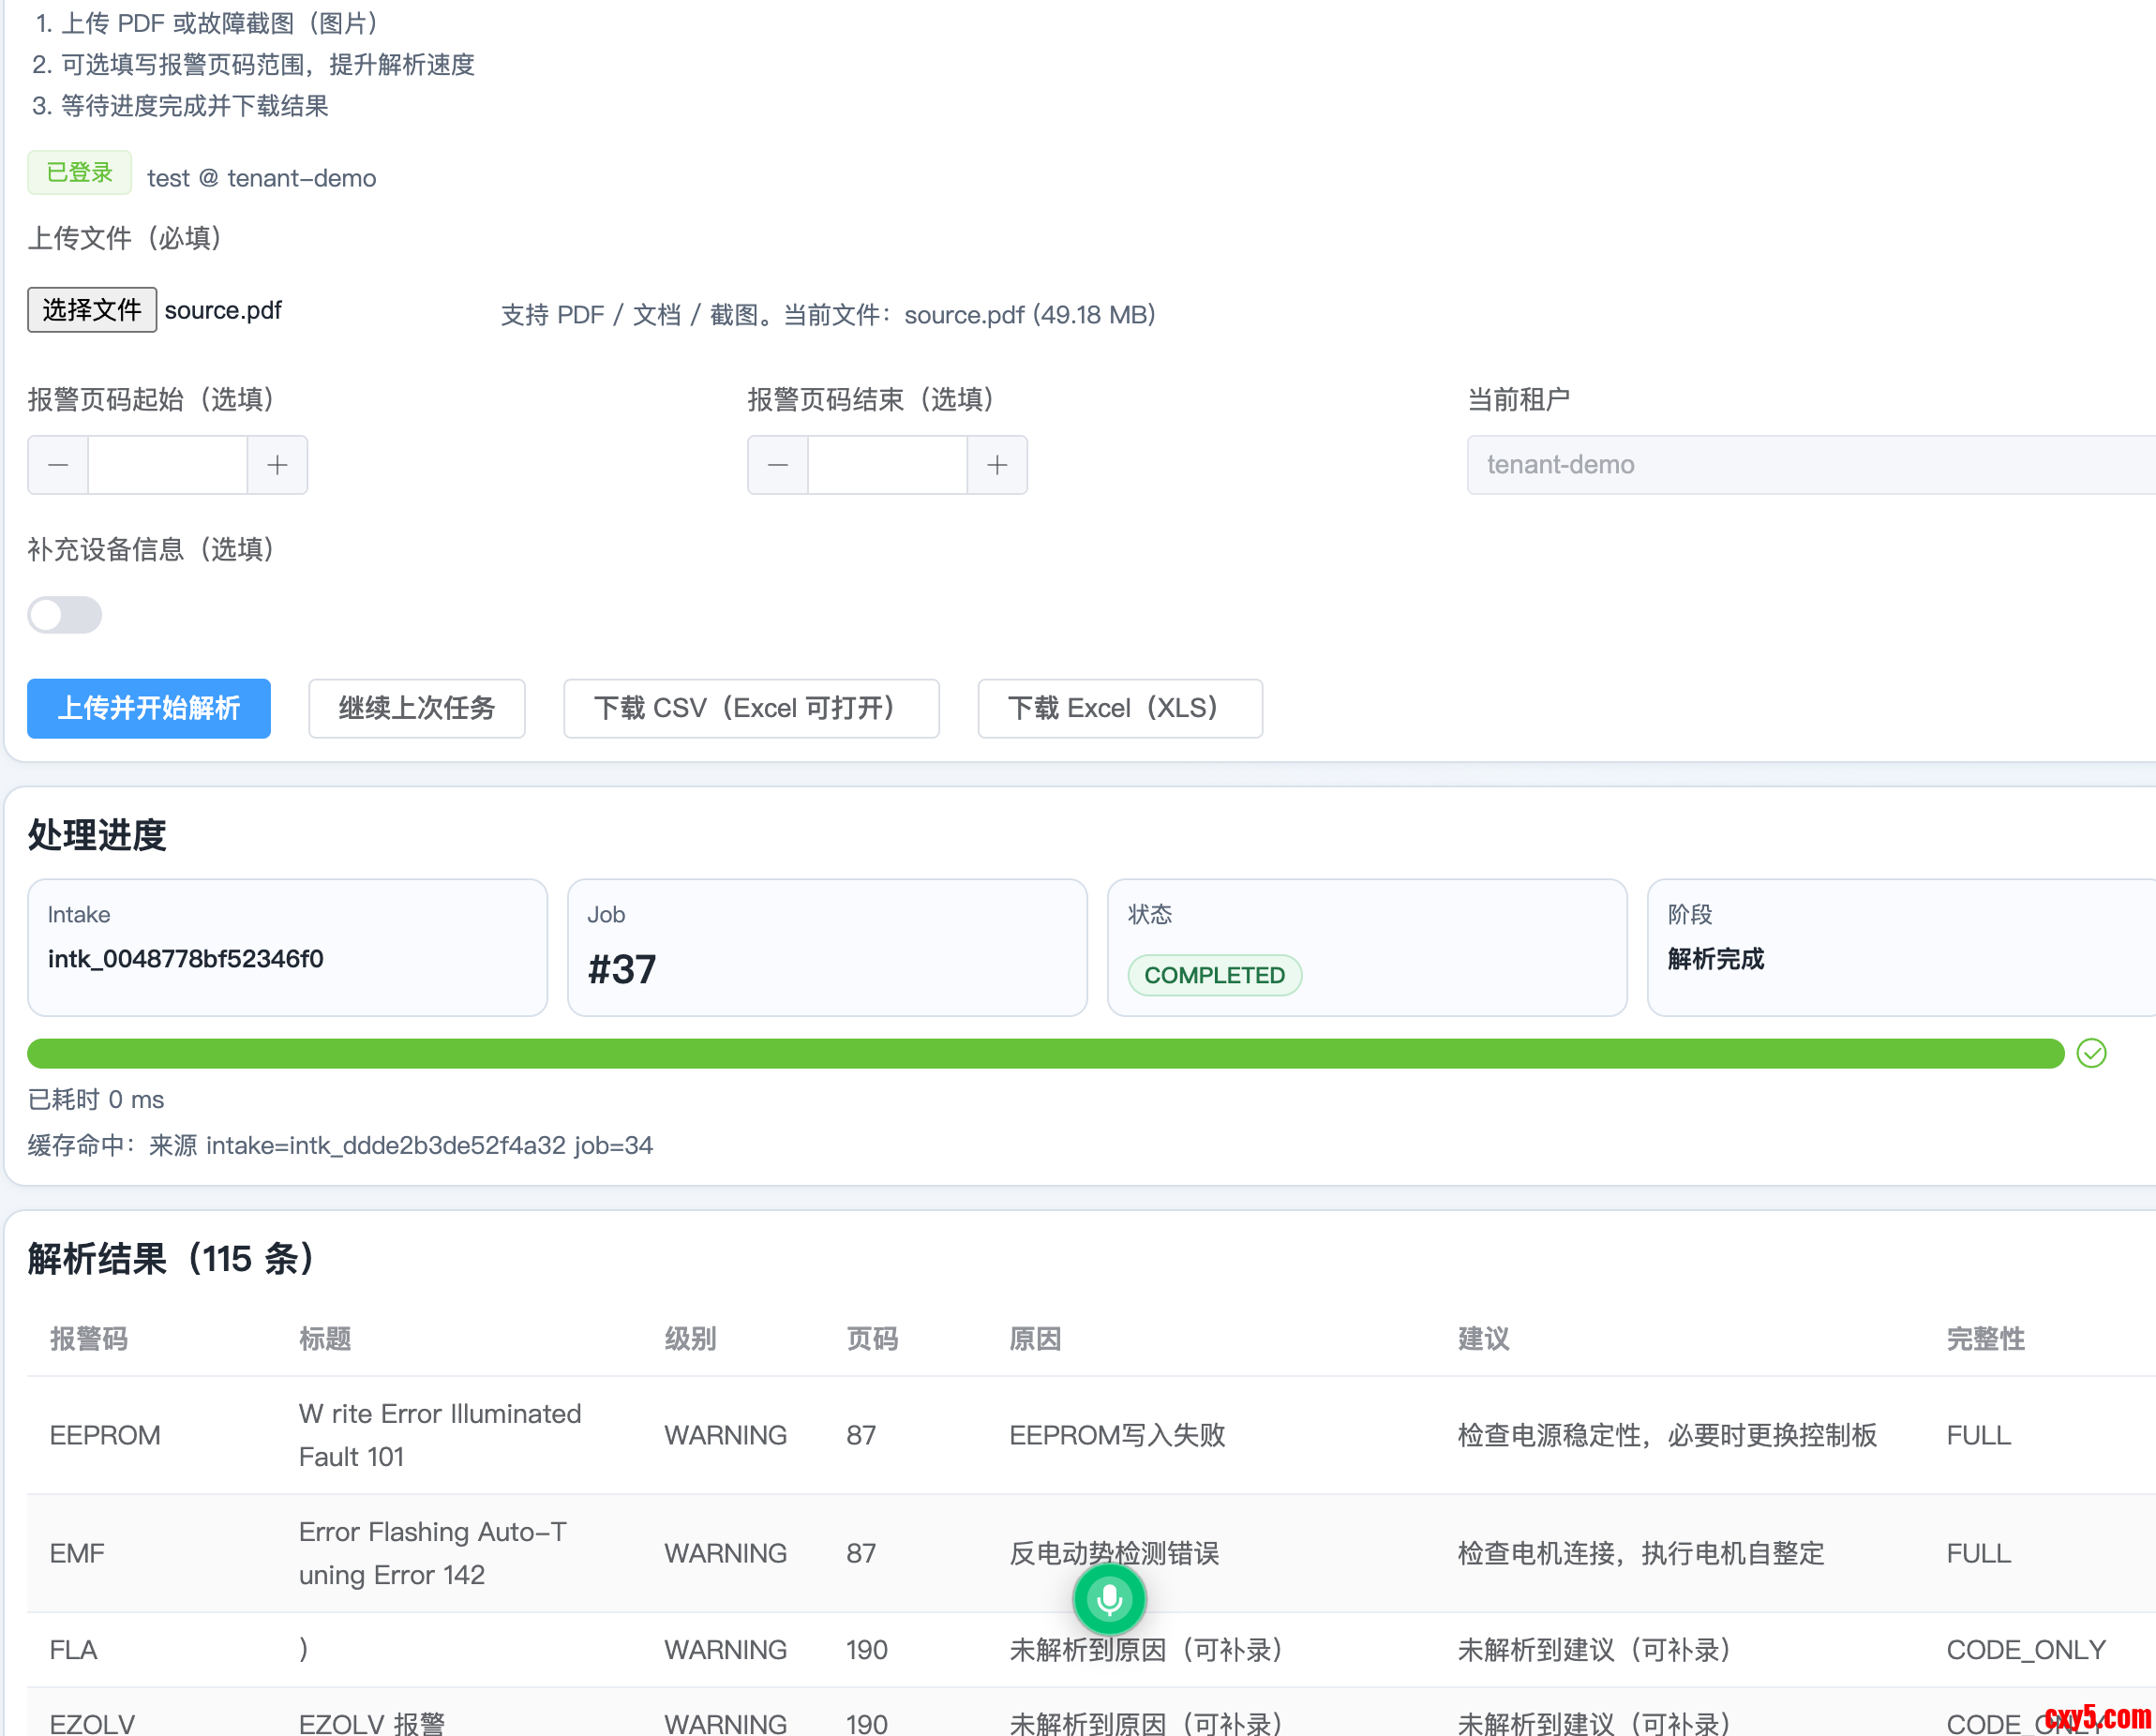Click the green progress complete checkmark icon
The image size is (2156, 1736).
point(2091,1053)
